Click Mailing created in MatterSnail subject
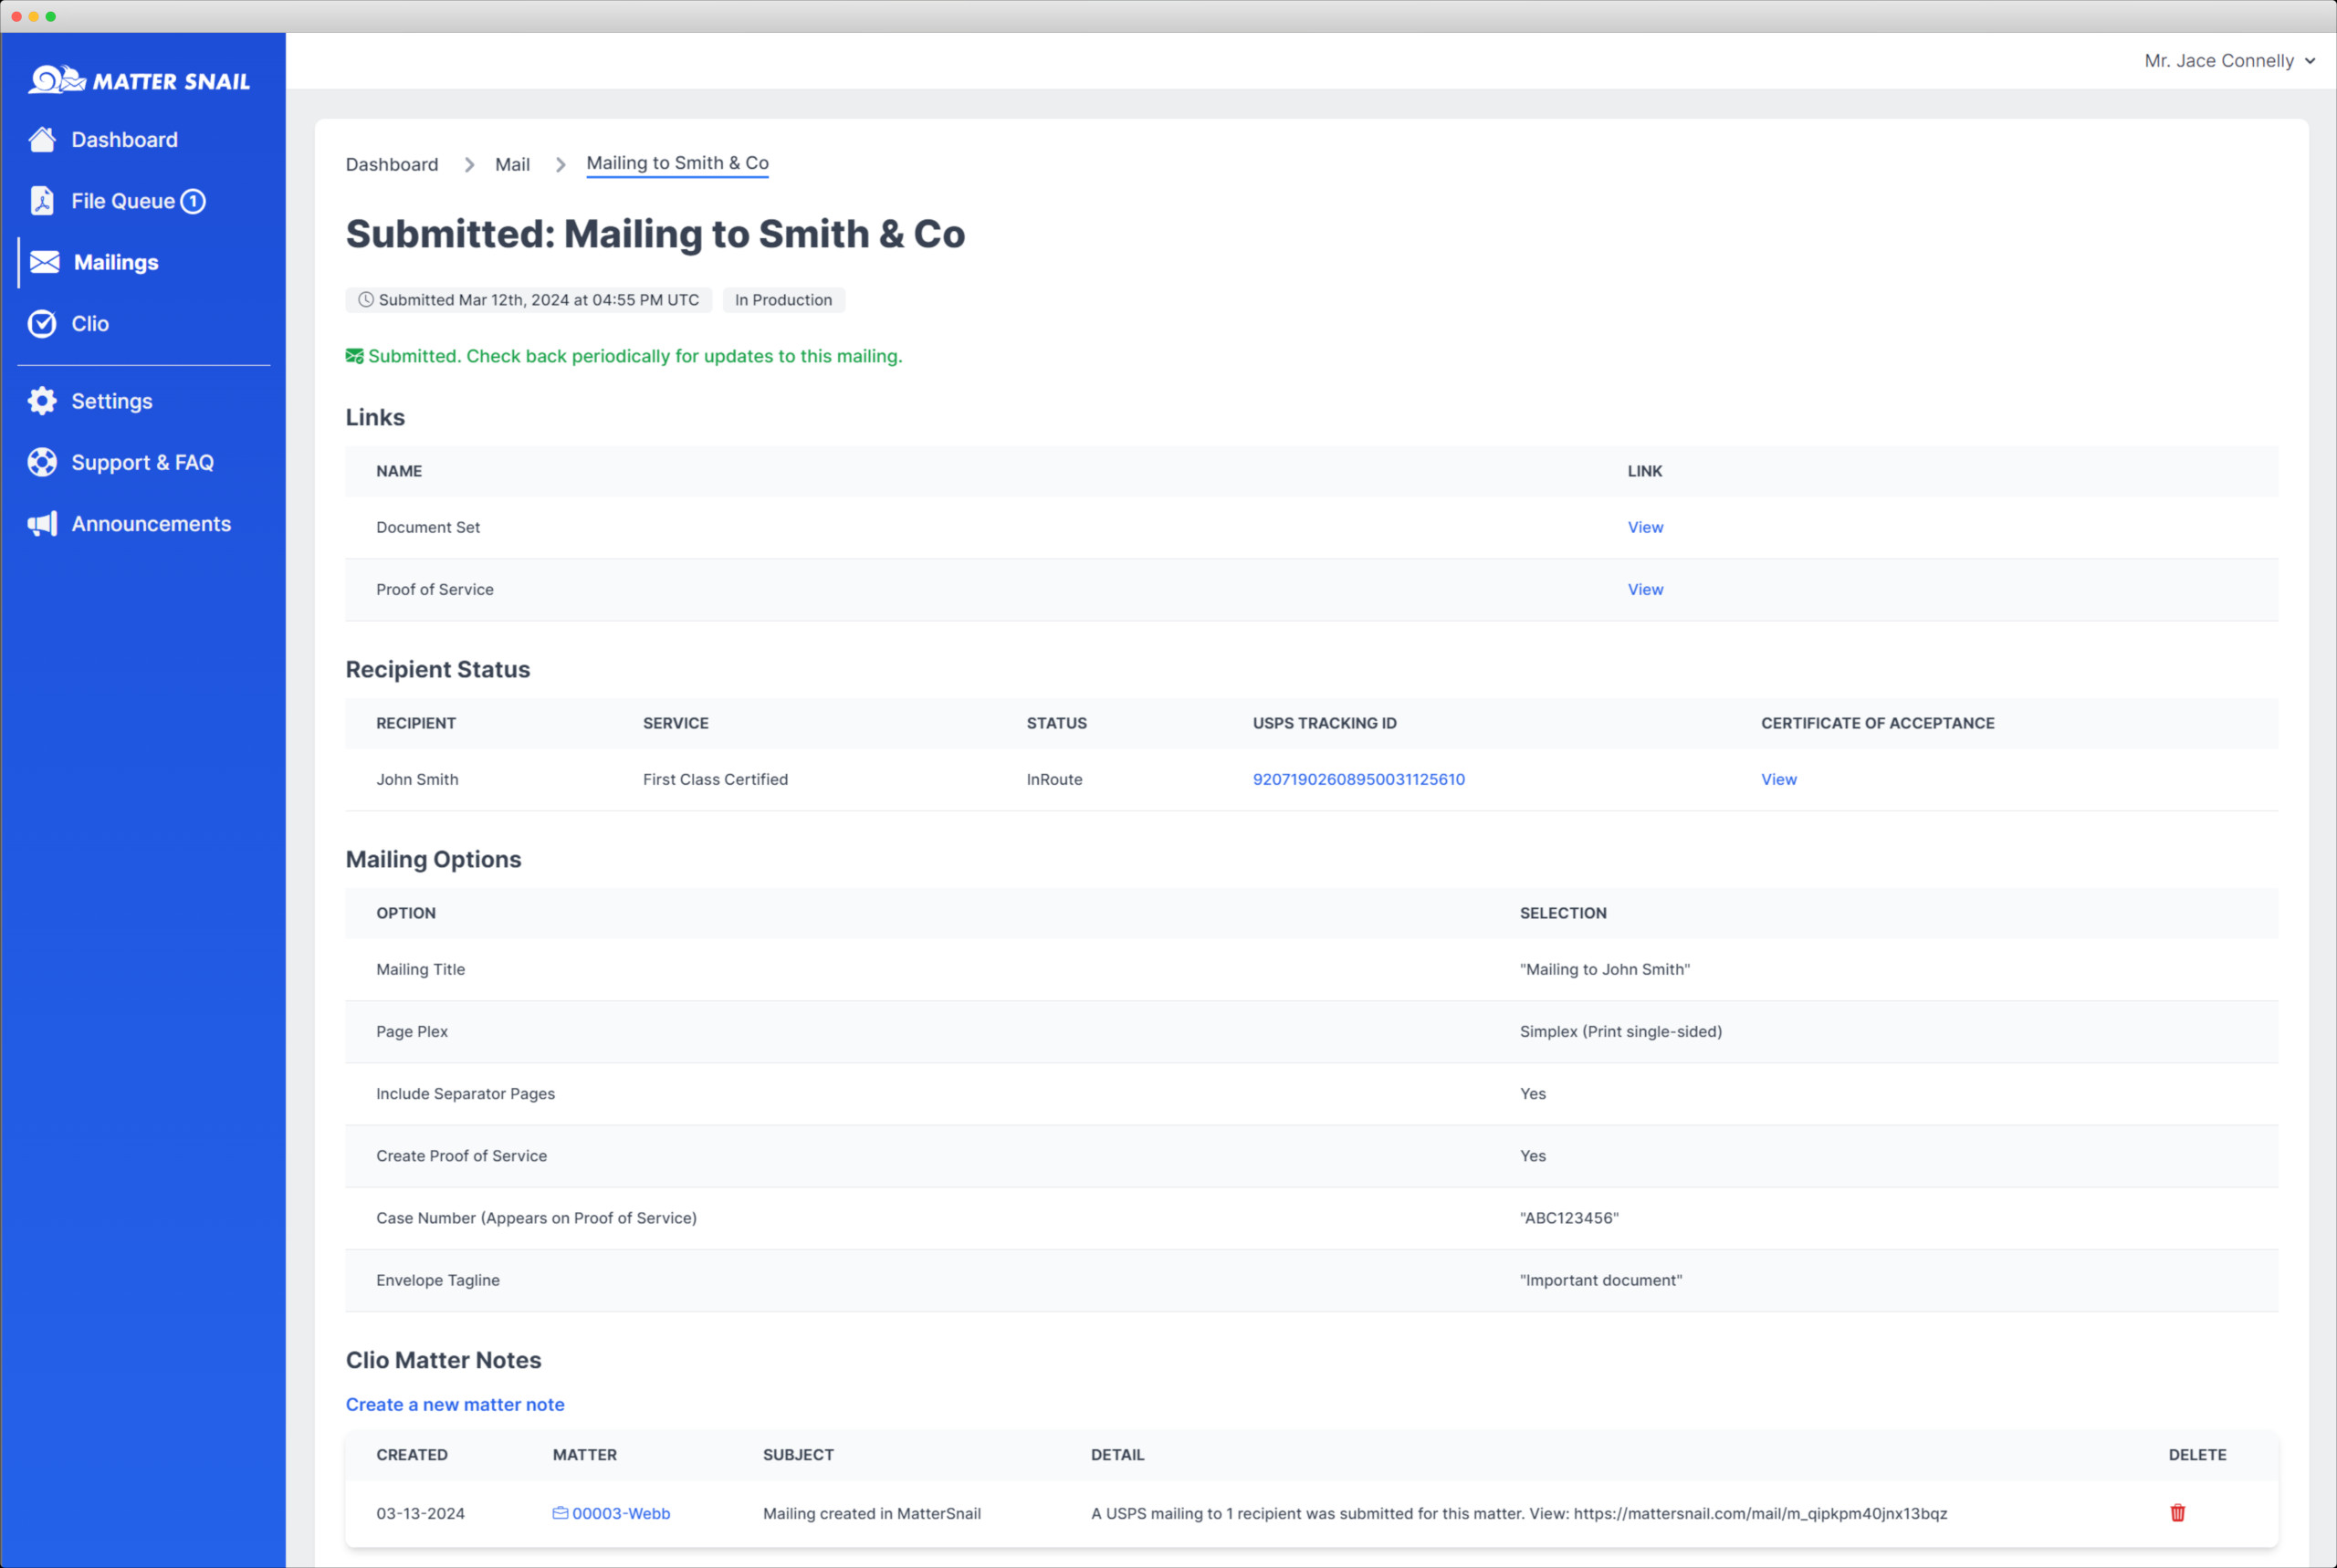The height and width of the screenshot is (1568, 2337). (x=871, y=1513)
